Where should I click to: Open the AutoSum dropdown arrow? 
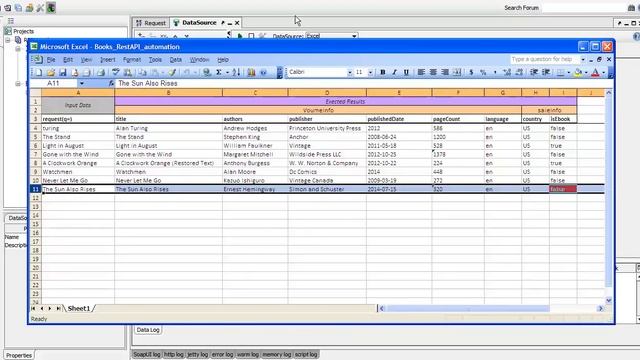pyautogui.click(x=227, y=73)
